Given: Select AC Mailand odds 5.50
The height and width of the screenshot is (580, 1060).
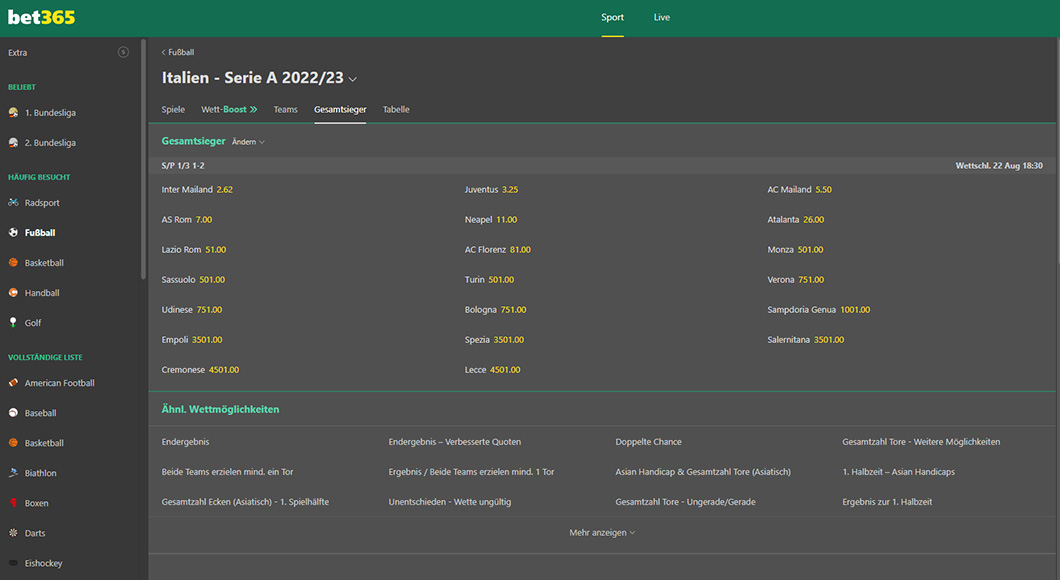Looking at the screenshot, I should (823, 190).
